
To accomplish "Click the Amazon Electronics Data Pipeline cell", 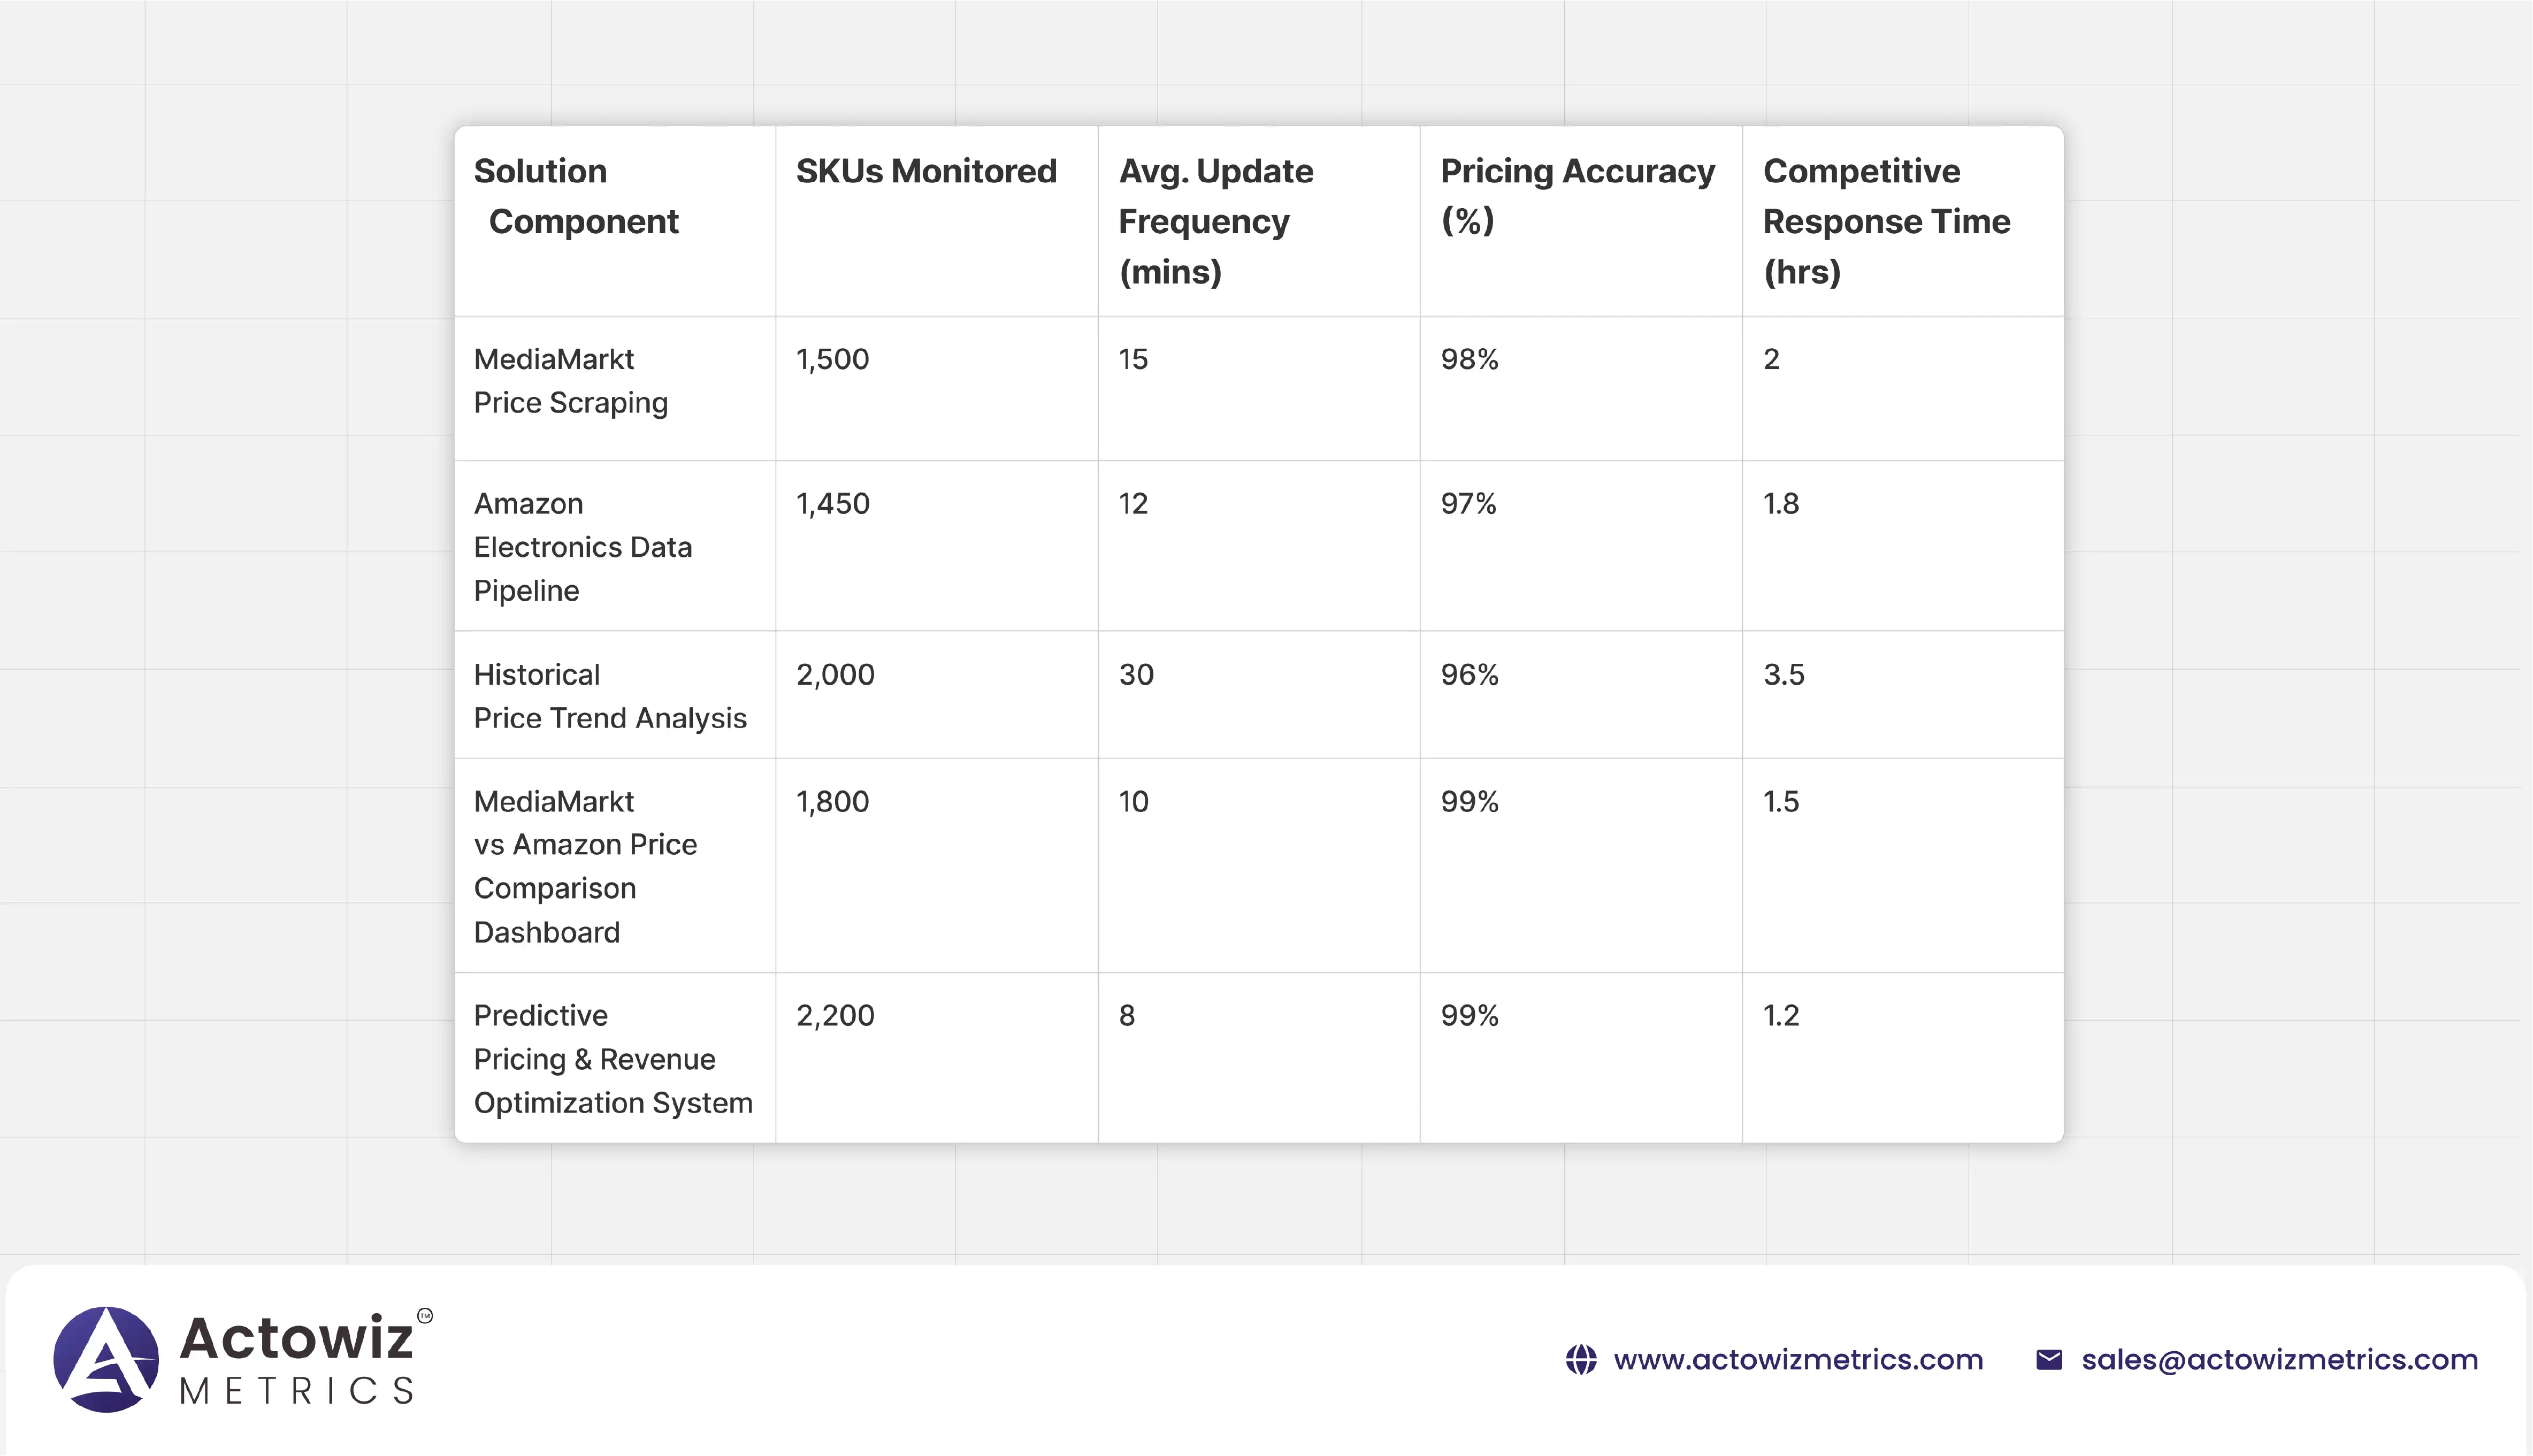I will (582, 547).
